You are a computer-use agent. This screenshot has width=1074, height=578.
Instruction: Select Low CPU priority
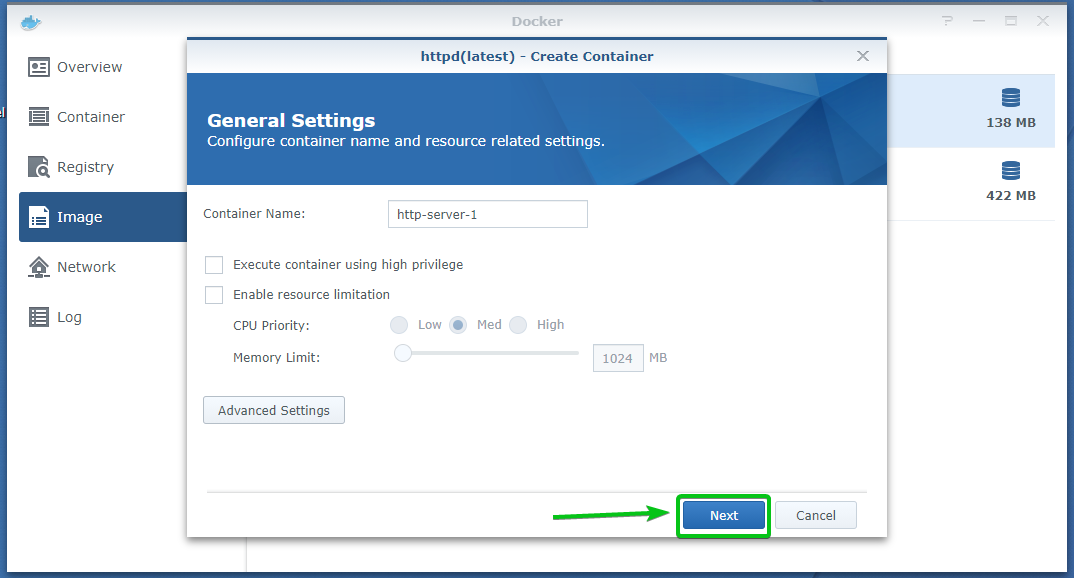pos(399,325)
